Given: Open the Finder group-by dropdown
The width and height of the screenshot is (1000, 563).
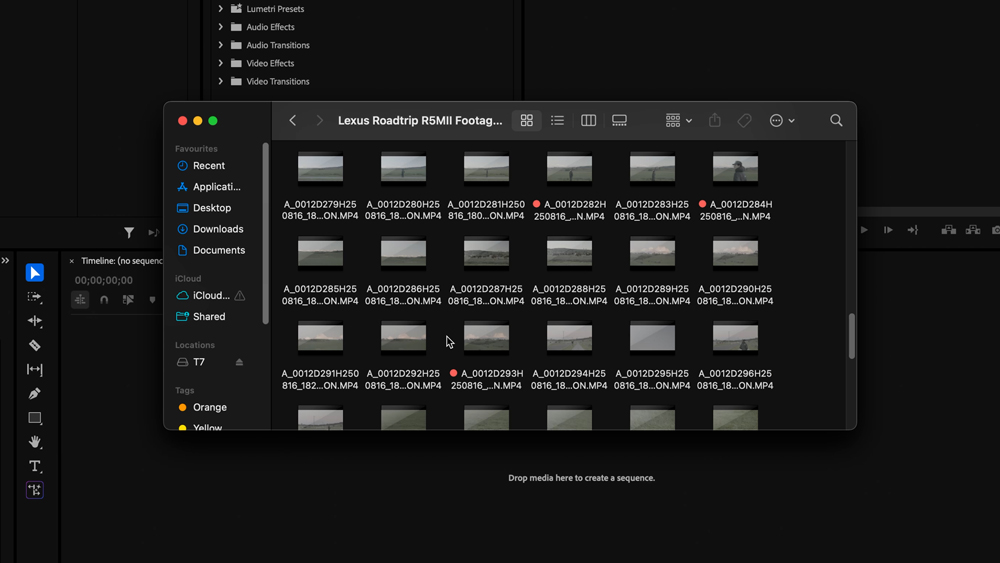Looking at the screenshot, I should 679,121.
